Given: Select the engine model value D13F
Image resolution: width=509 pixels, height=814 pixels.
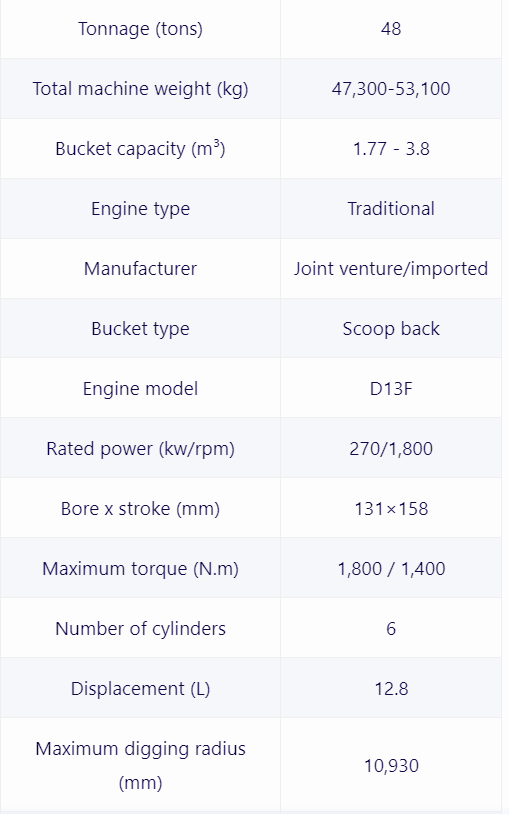Looking at the screenshot, I should pos(391,388).
